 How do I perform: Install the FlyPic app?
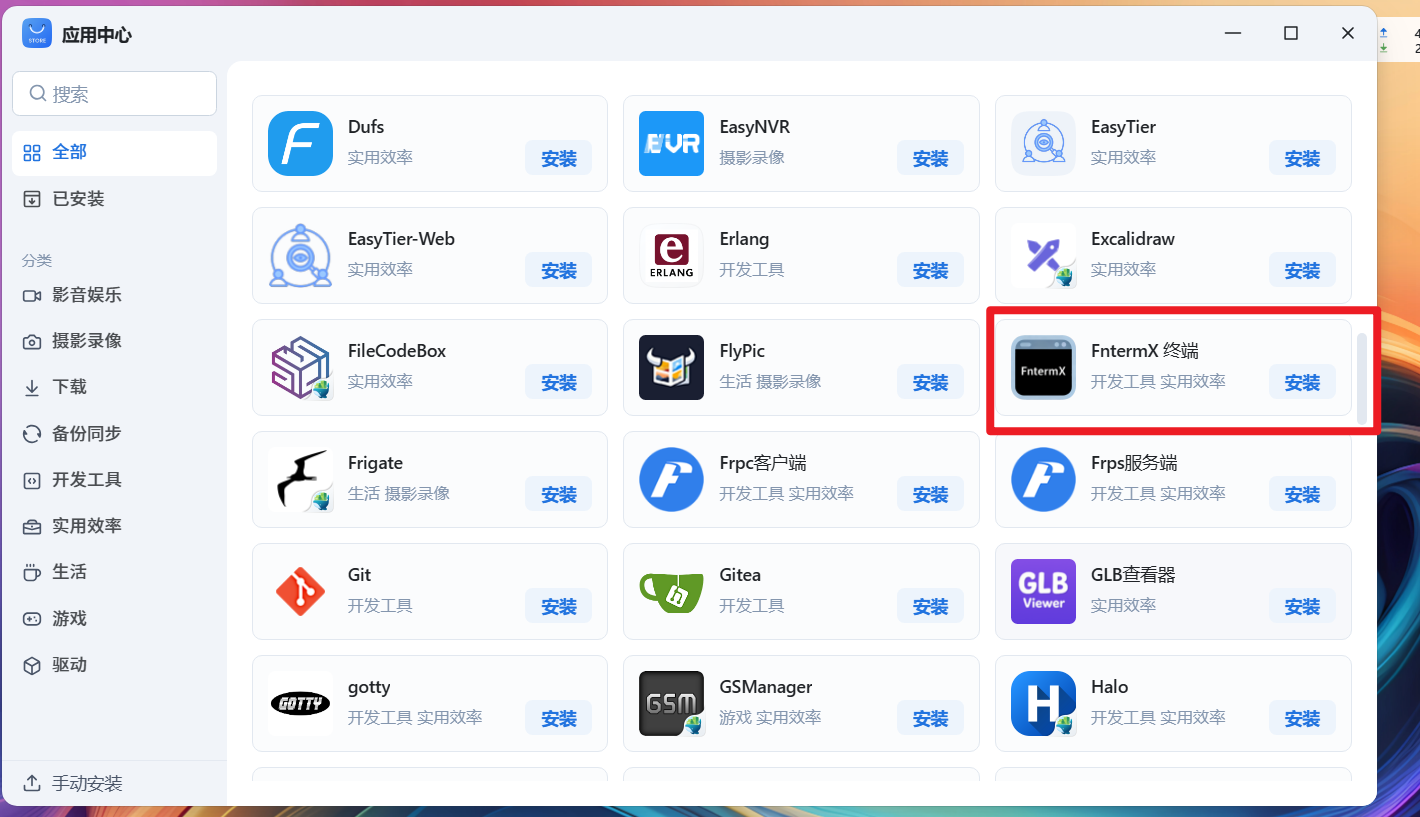coord(930,382)
